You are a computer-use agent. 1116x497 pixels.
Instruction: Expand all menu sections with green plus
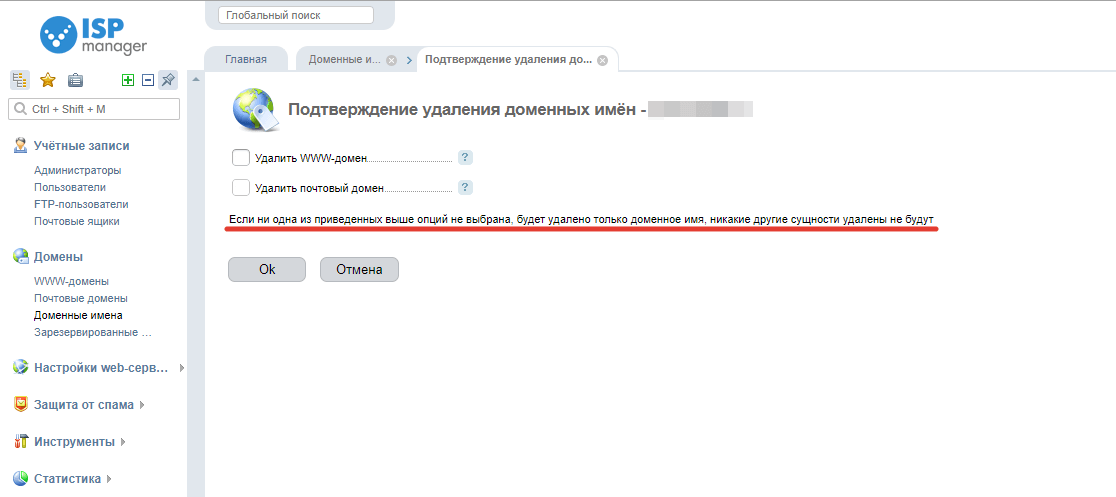point(128,80)
